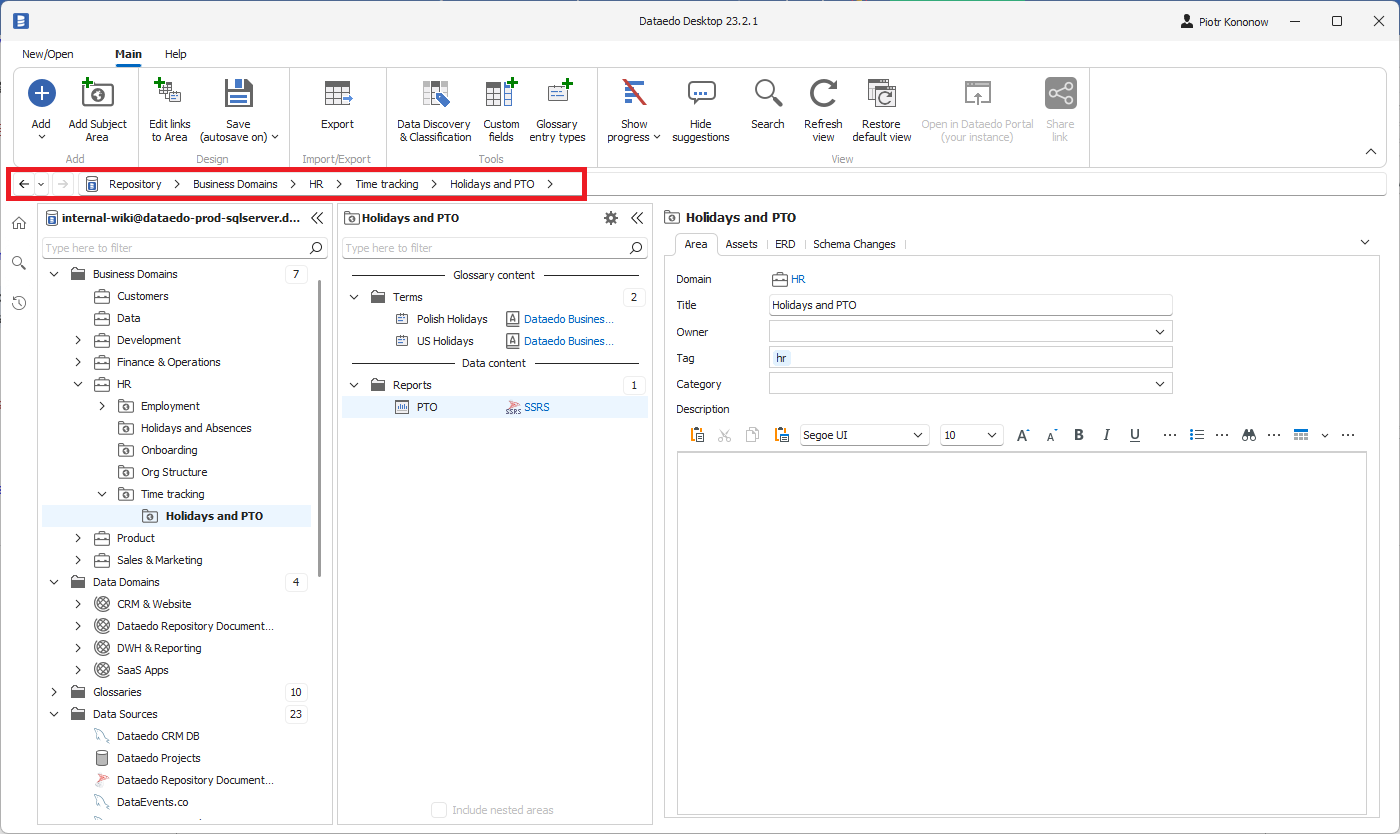Collapse the Holidays and PTO content panel

[x=637, y=218]
